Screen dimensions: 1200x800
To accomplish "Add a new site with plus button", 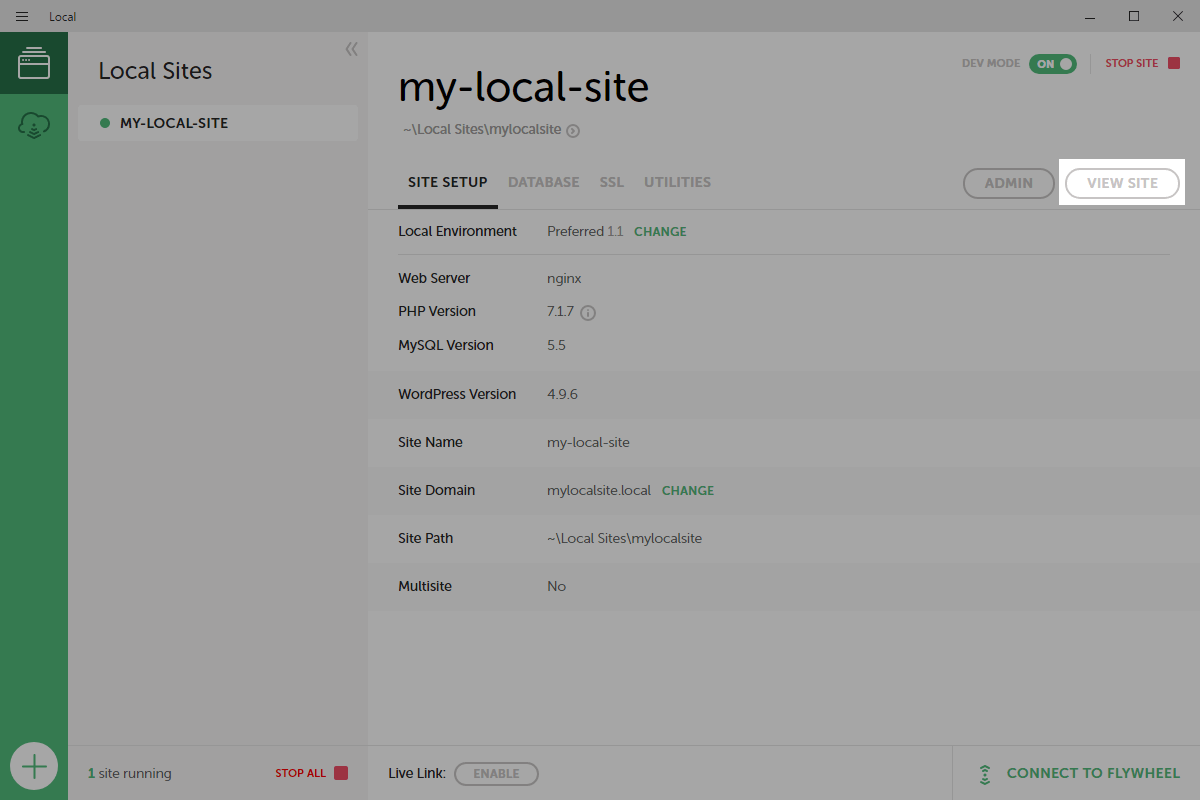I will coord(34,767).
